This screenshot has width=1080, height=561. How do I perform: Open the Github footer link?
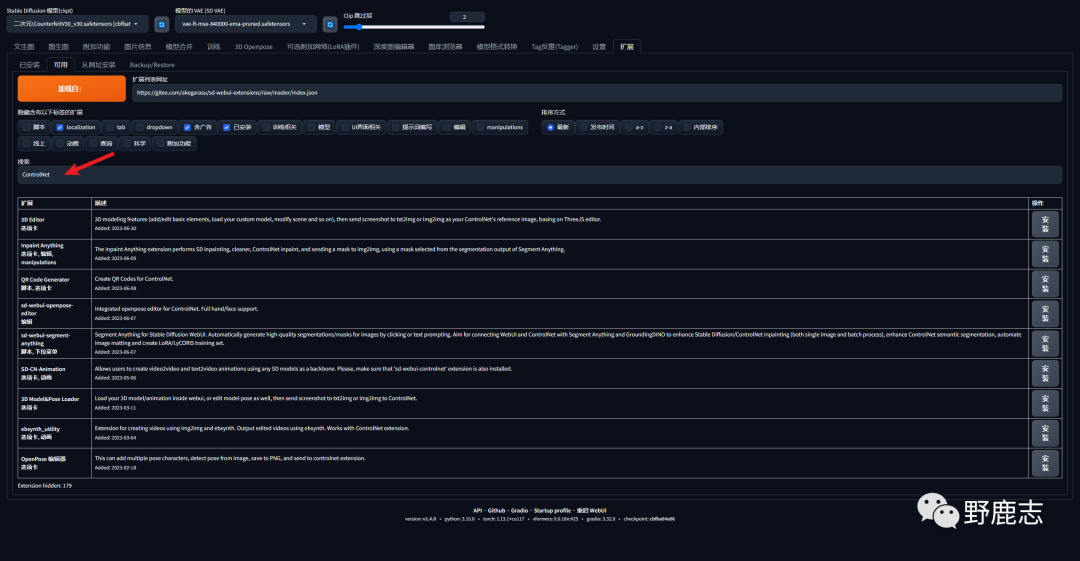tap(496, 511)
